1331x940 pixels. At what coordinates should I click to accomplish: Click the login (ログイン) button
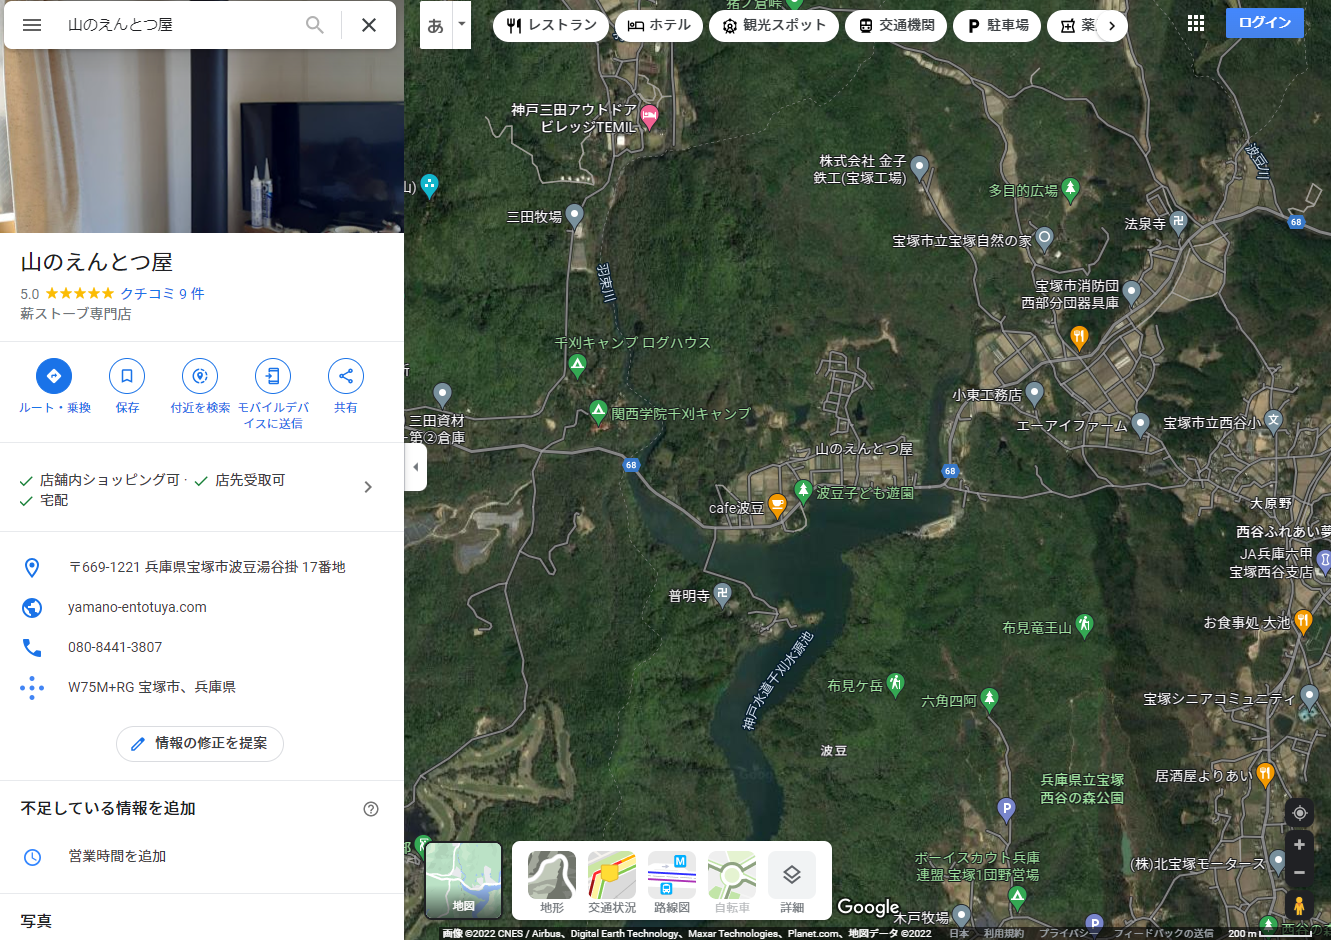tap(1264, 23)
